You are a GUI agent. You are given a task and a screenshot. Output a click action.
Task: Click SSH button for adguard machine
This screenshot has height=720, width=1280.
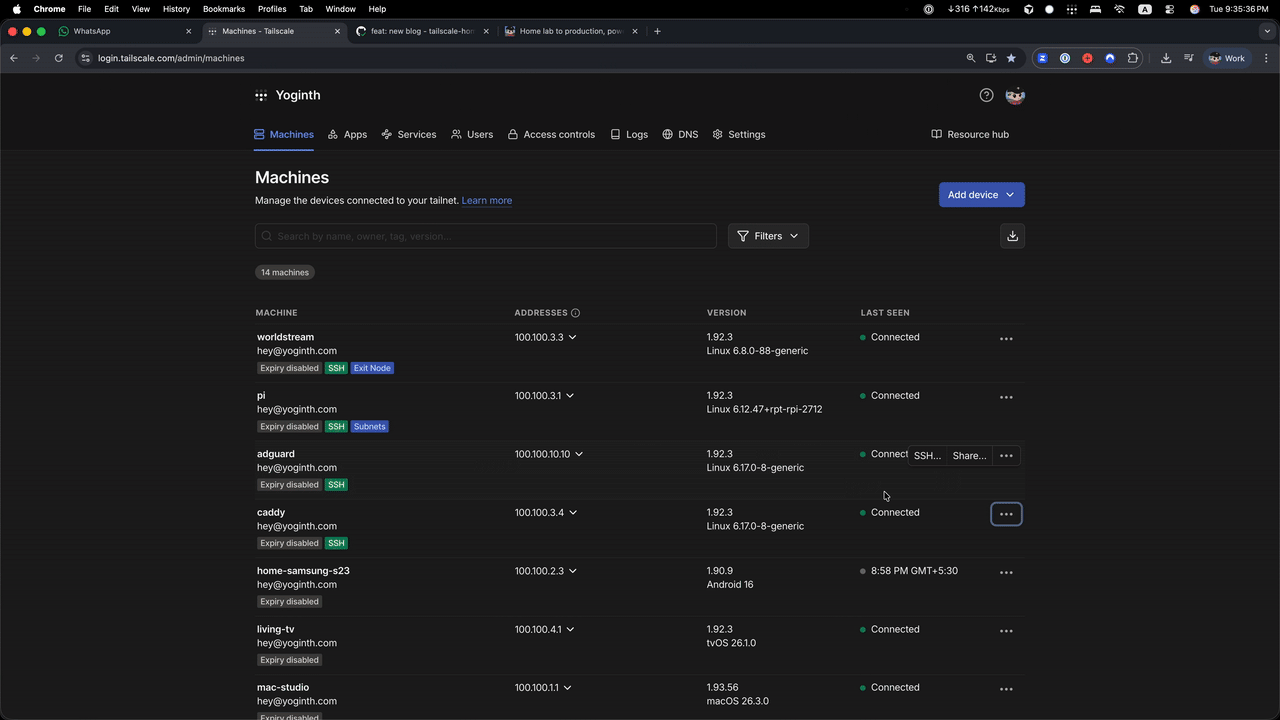pos(927,456)
